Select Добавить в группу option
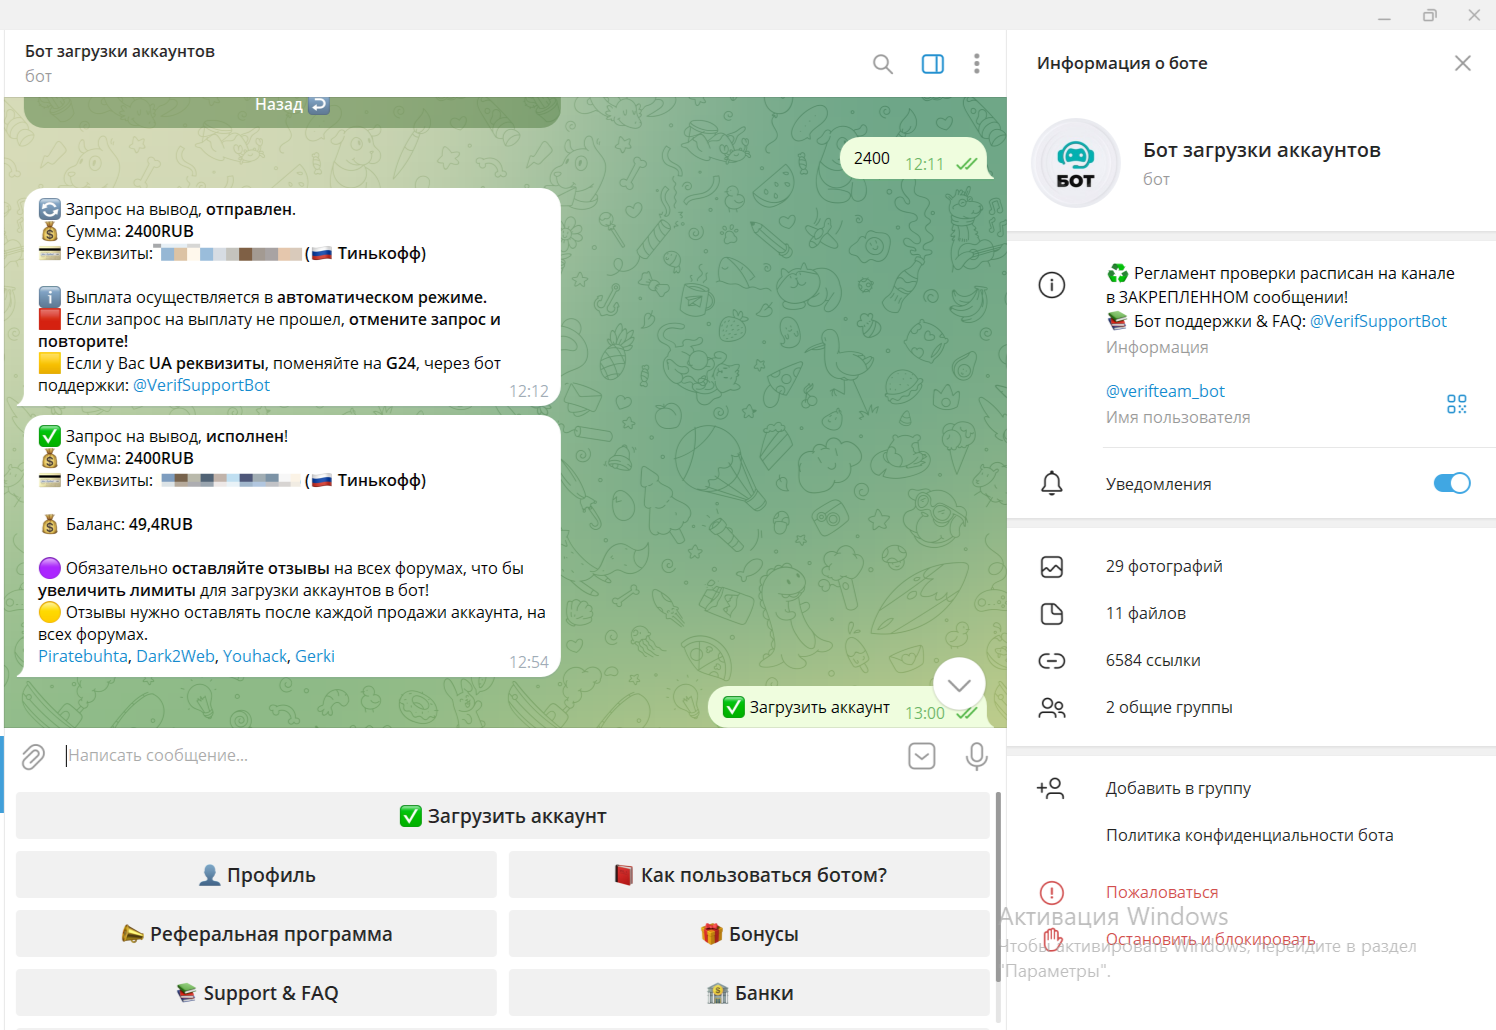The image size is (1496, 1030). click(1177, 788)
